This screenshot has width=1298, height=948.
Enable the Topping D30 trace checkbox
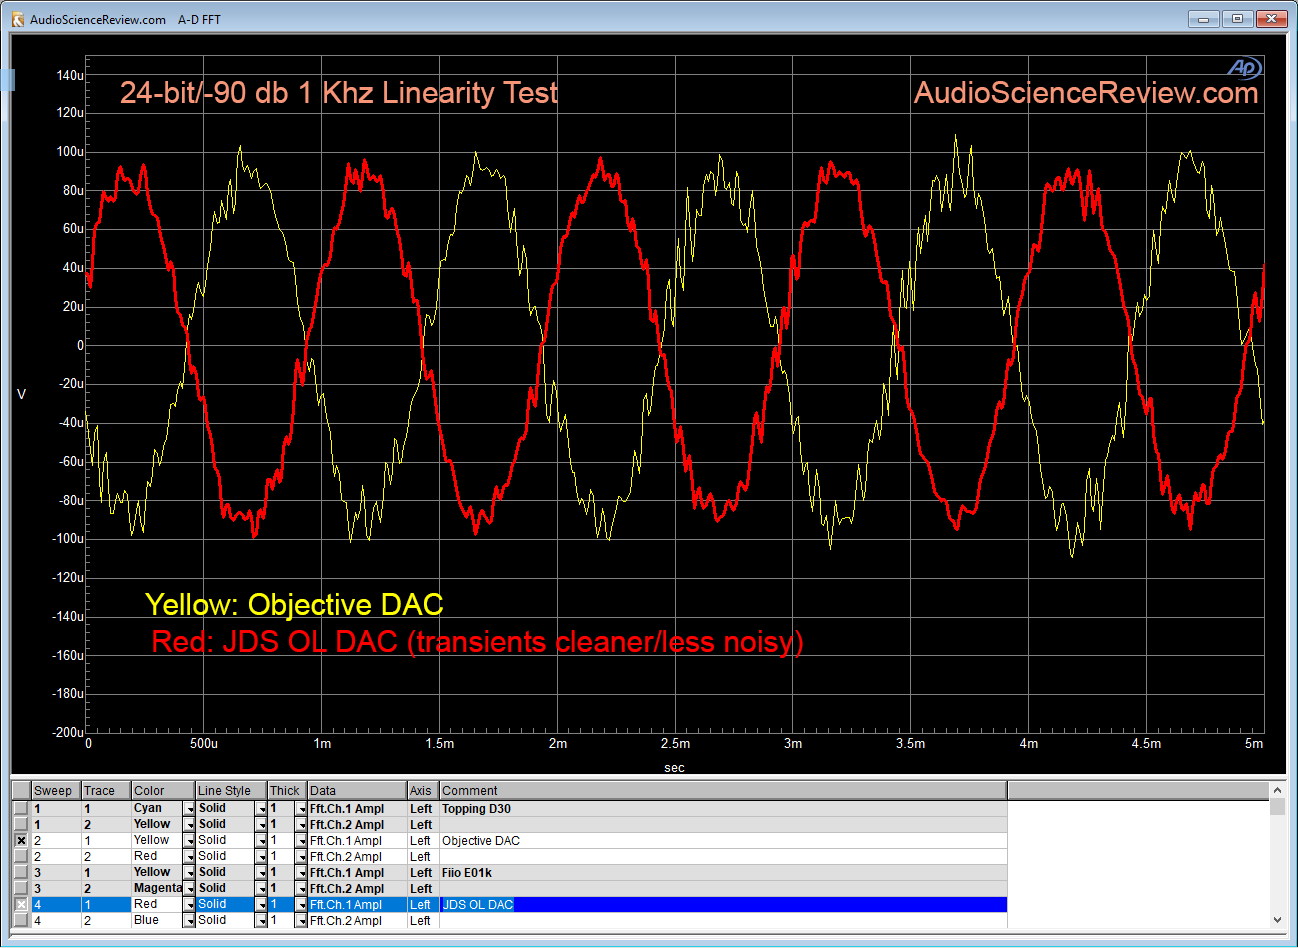click(x=21, y=808)
